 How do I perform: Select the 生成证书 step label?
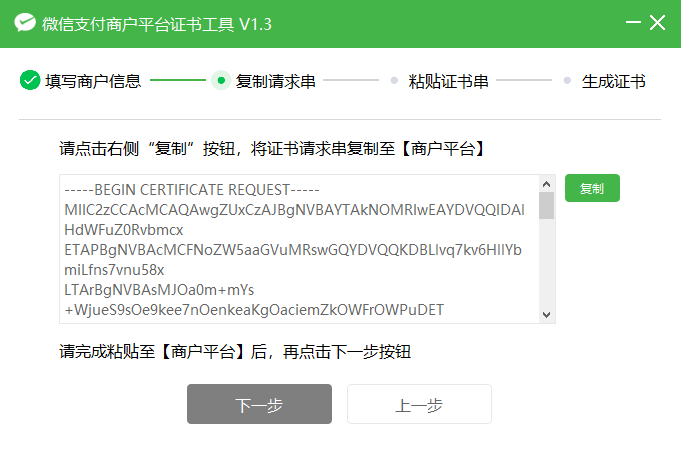(613, 81)
